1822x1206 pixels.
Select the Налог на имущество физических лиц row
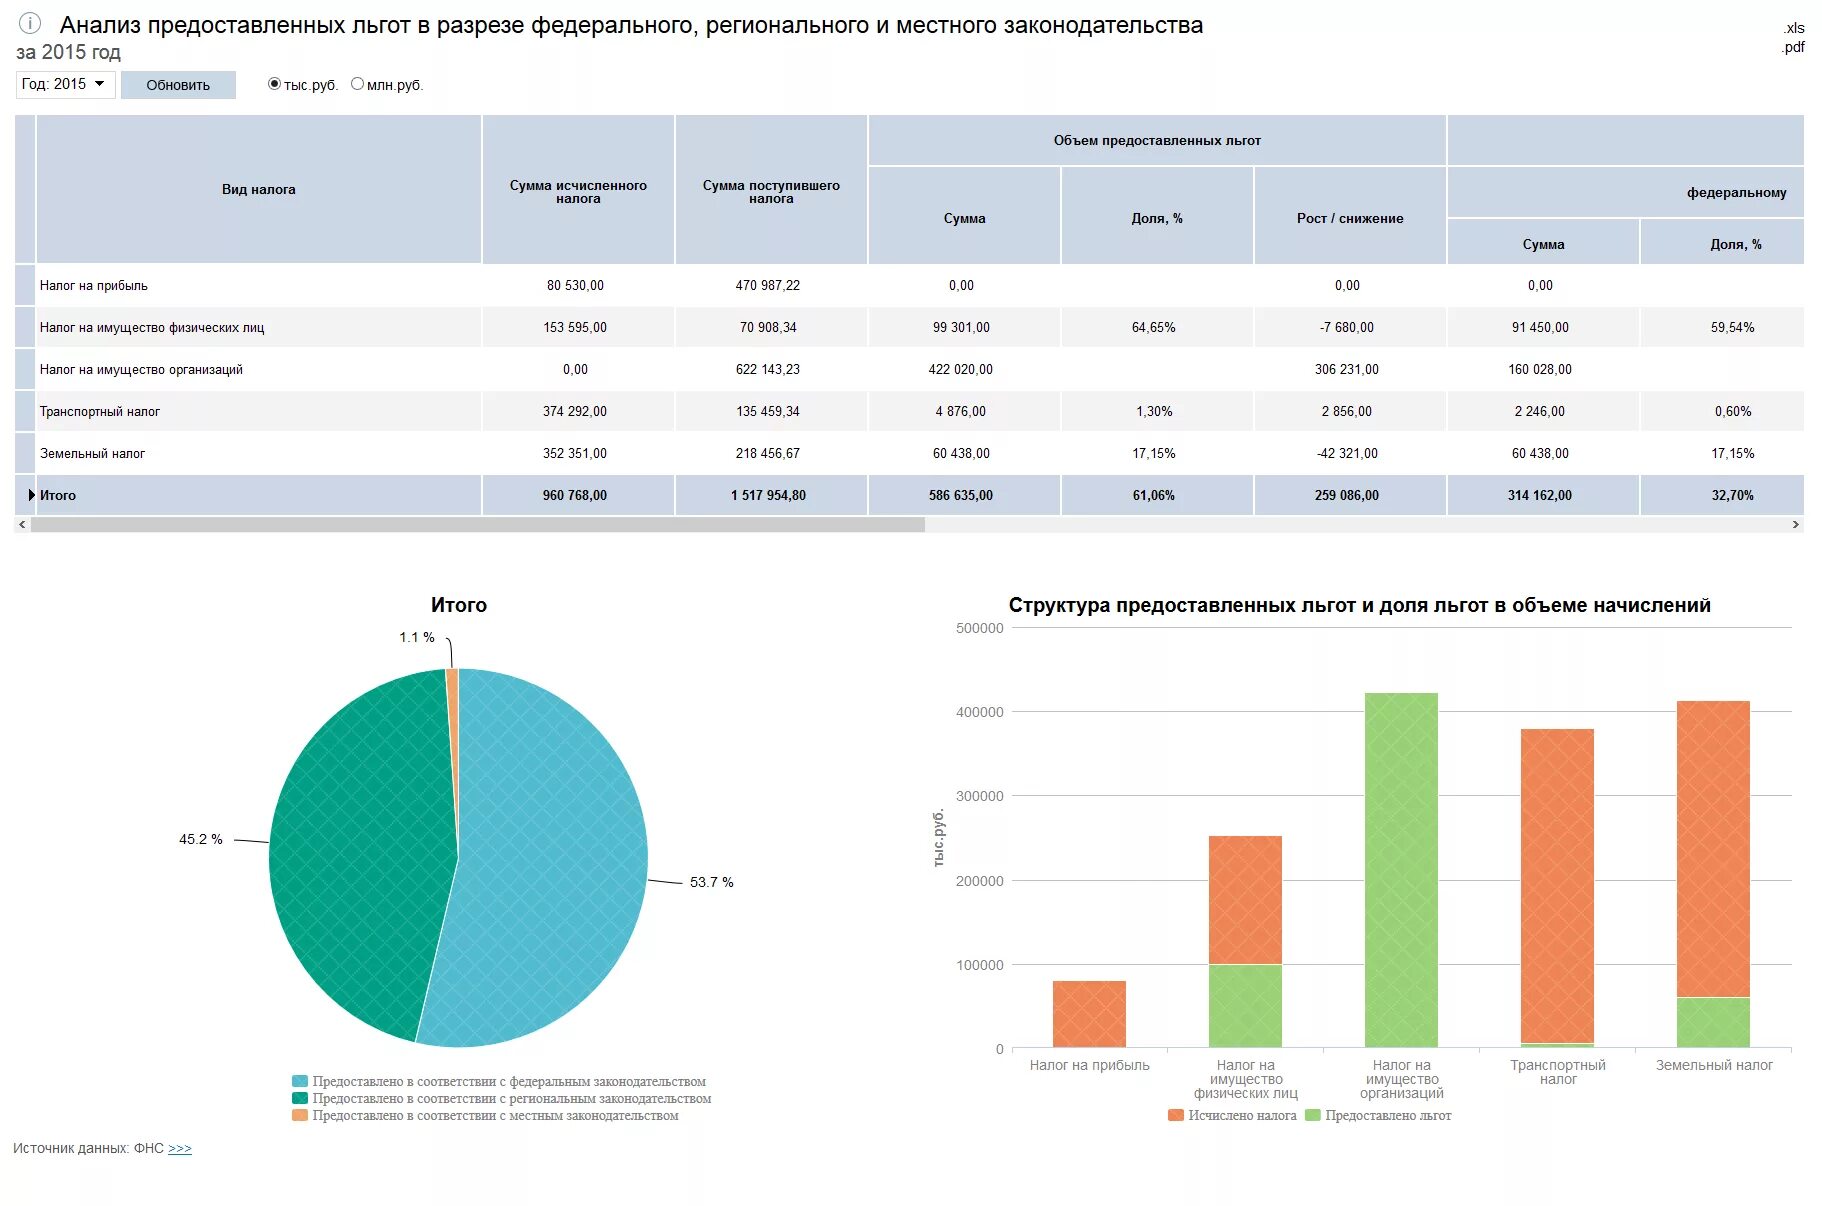click(x=909, y=327)
